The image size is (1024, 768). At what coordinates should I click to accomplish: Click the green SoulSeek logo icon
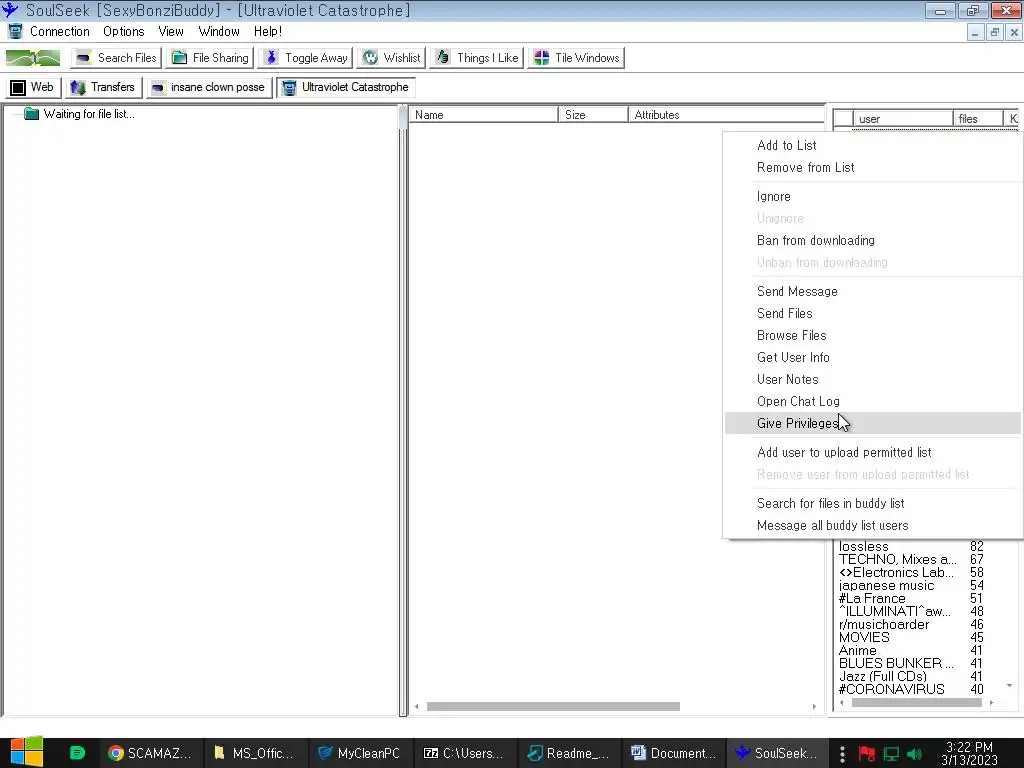tap(33, 57)
